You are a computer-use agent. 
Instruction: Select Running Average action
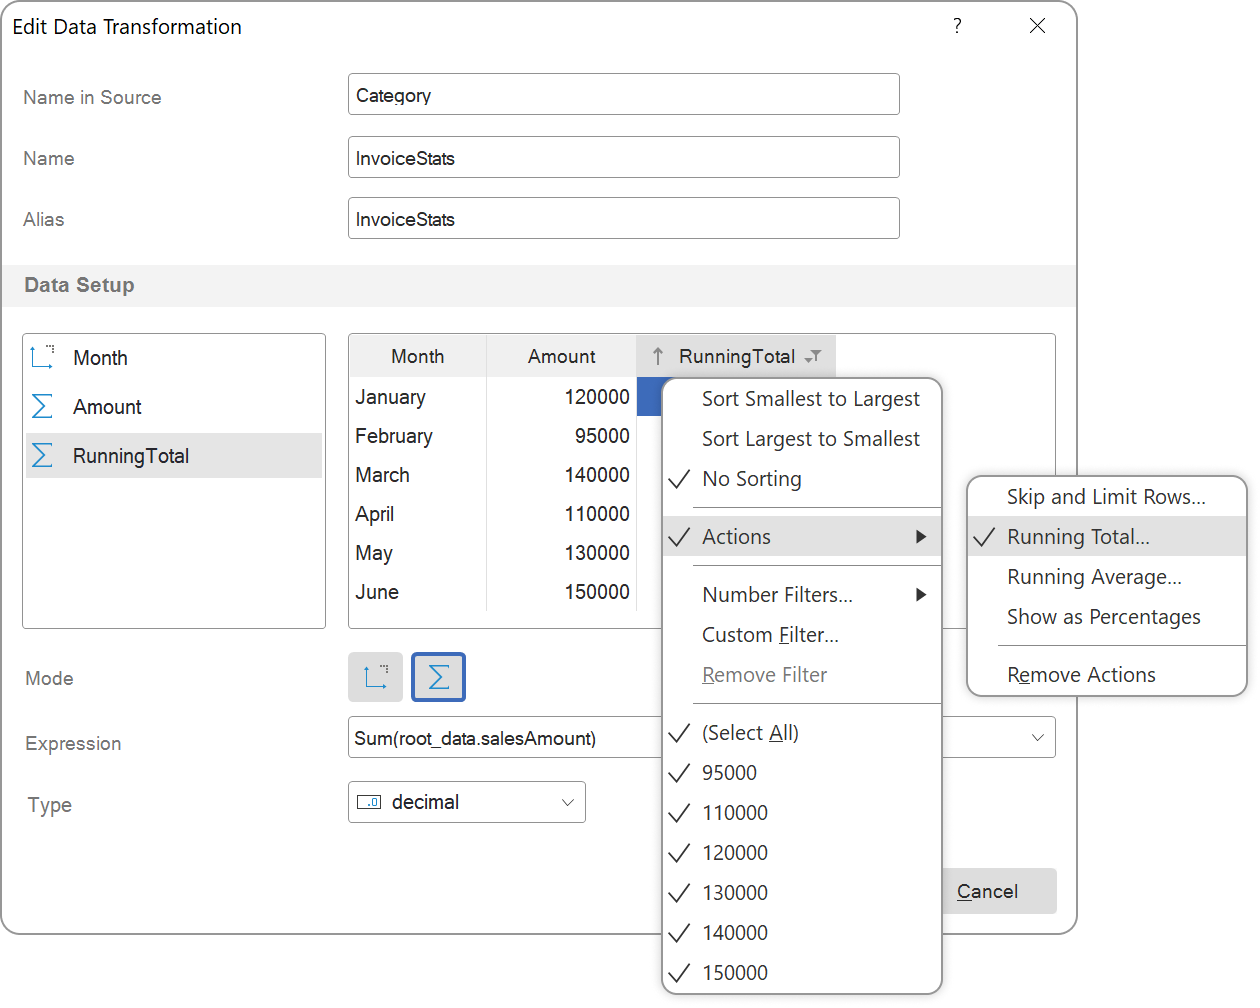click(1107, 577)
